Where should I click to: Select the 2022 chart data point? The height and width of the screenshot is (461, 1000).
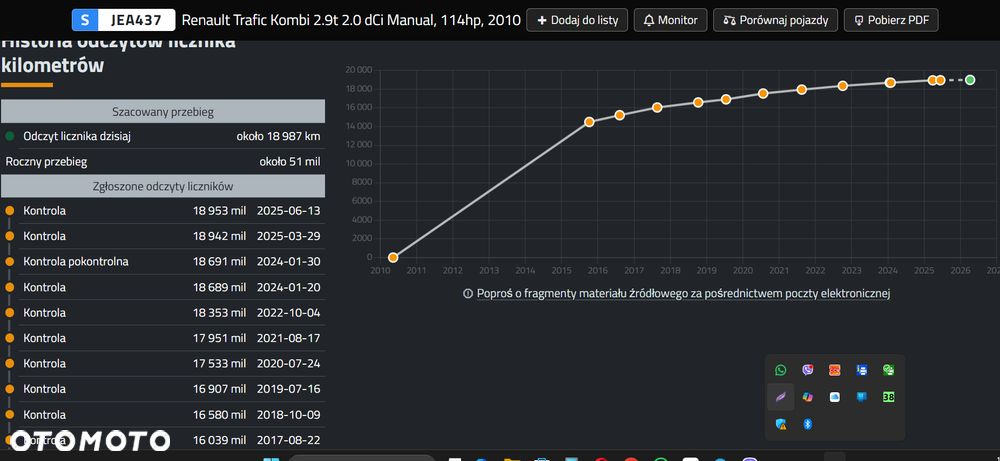coord(842,85)
